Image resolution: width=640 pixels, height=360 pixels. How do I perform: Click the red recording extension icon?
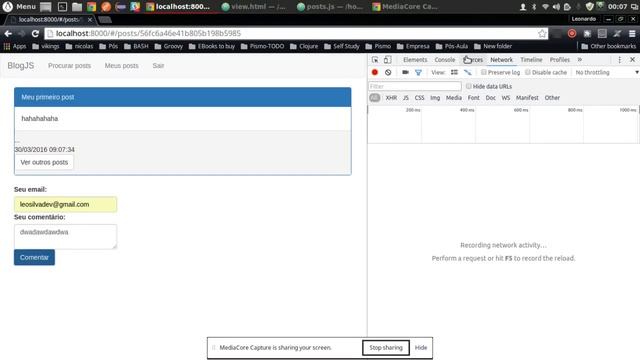[x=572, y=33]
